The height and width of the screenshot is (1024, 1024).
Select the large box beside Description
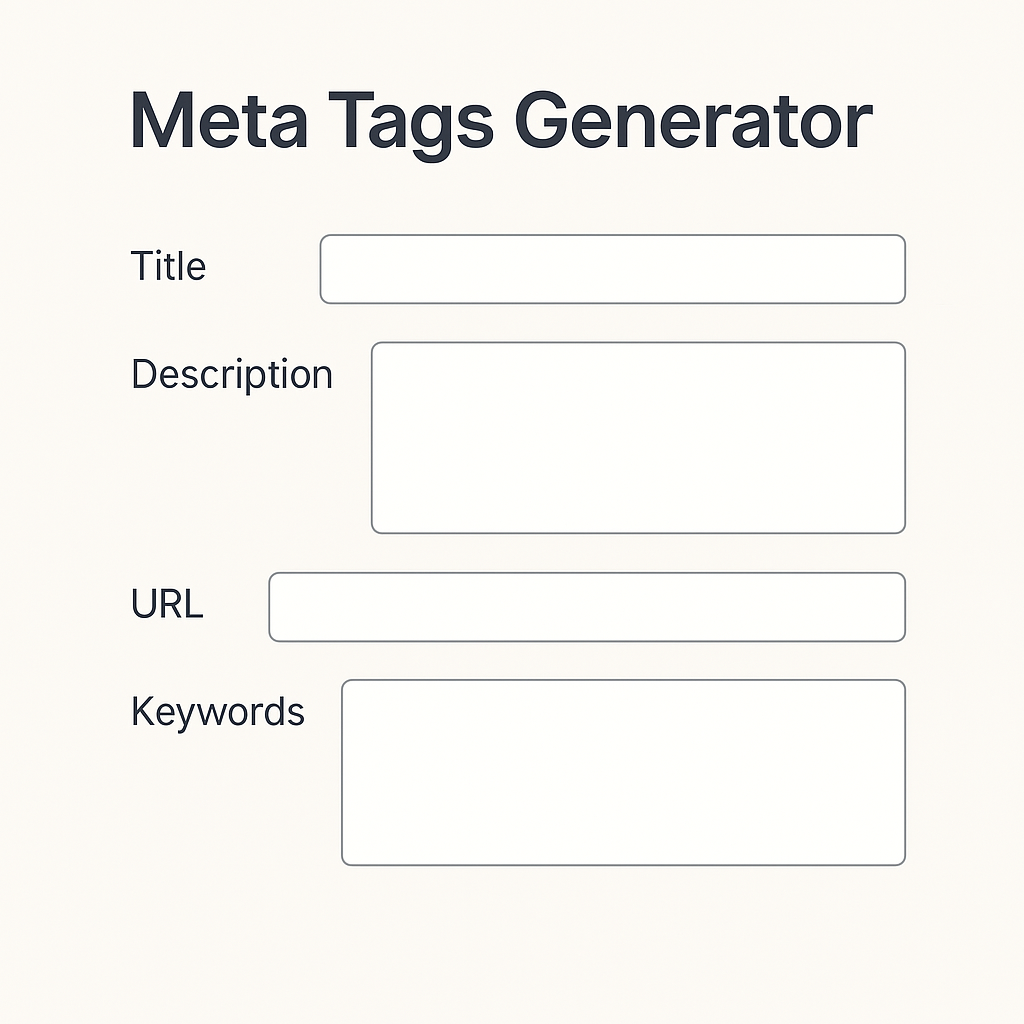coord(638,438)
